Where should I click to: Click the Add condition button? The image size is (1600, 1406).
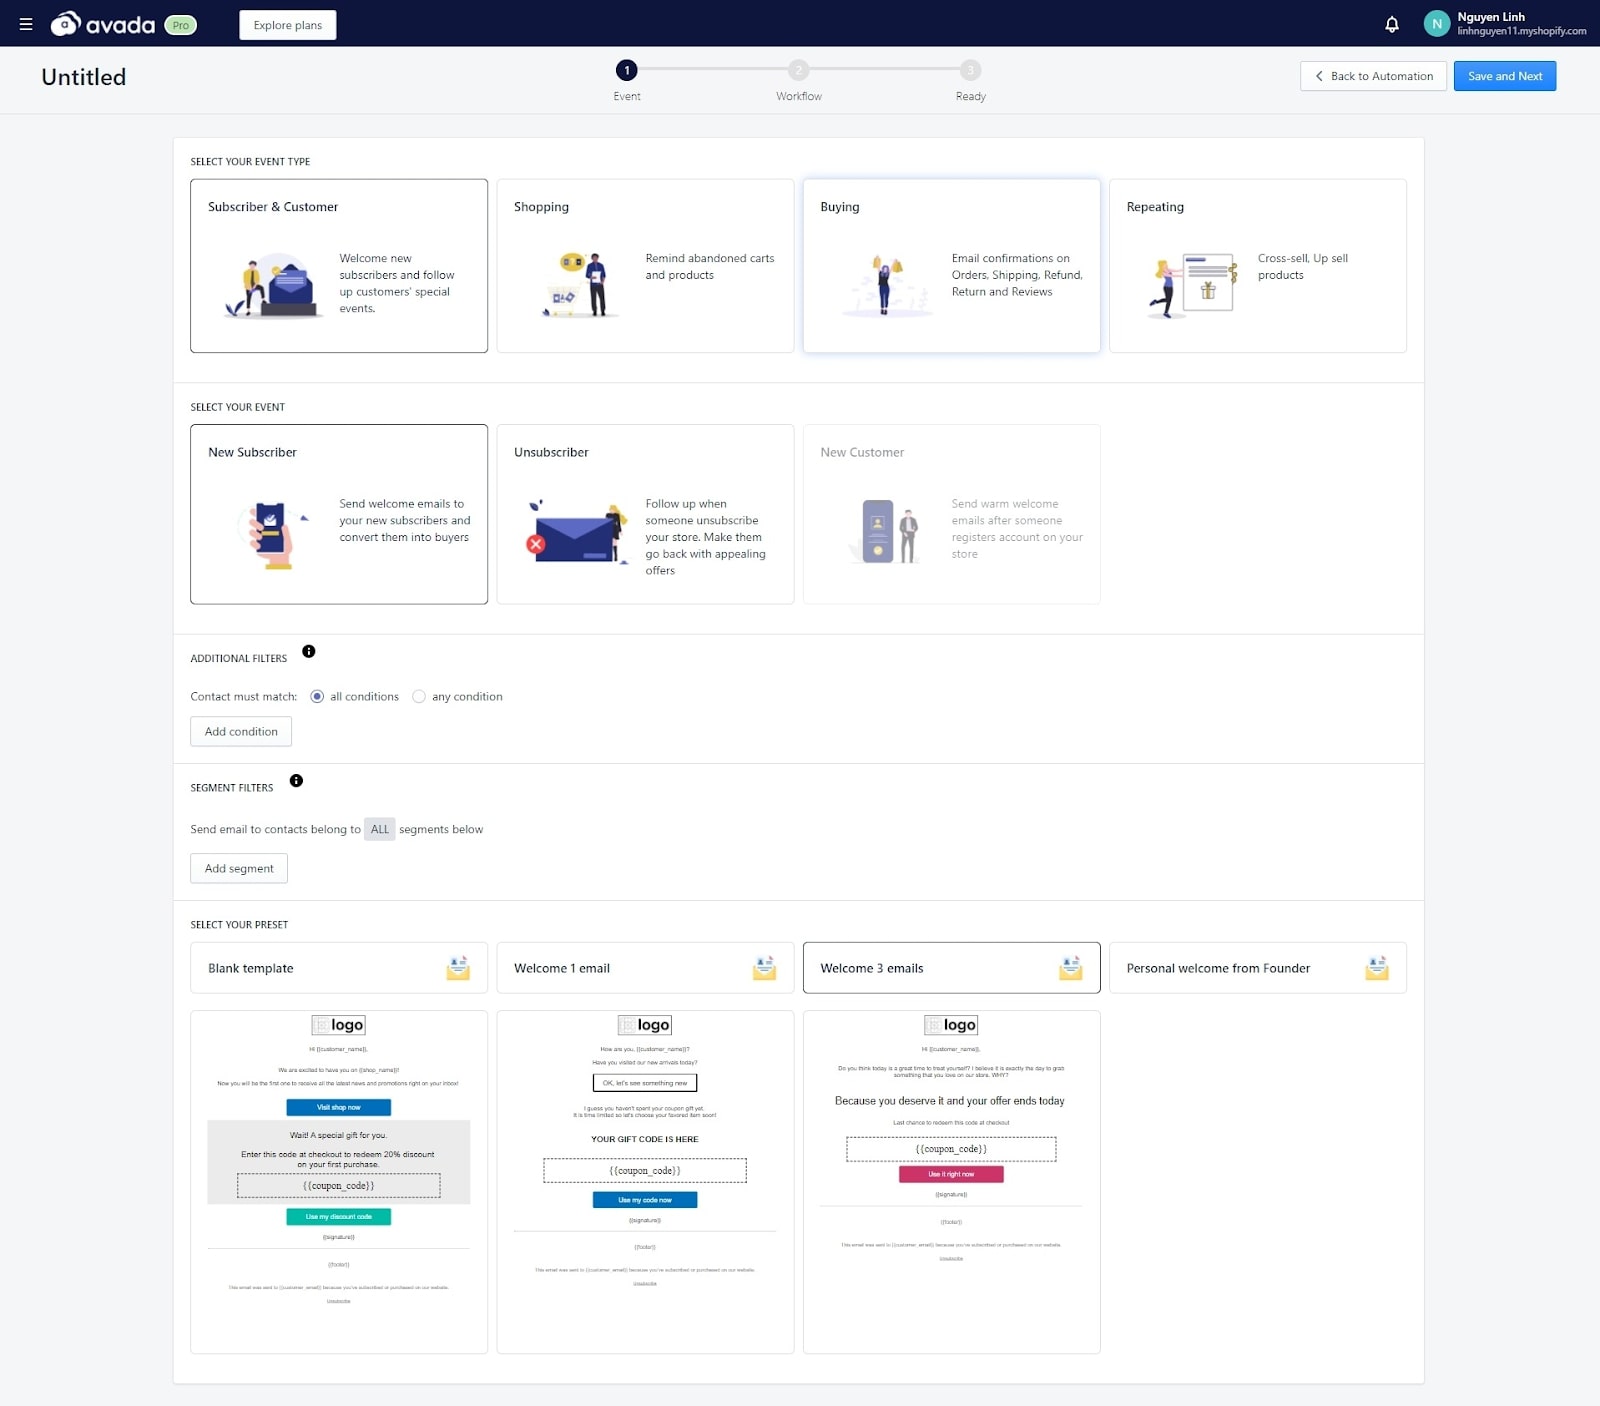pyautogui.click(x=241, y=732)
